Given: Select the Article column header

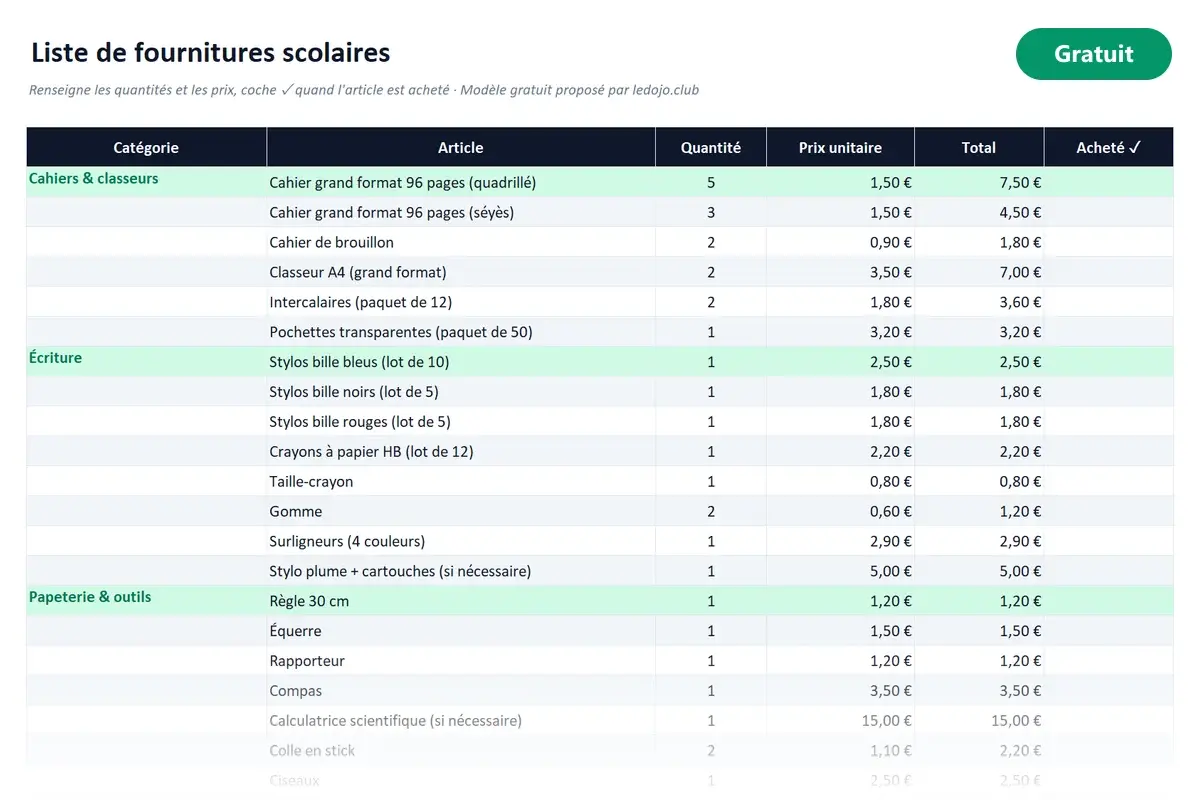Looking at the screenshot, I should pos(461,147).
